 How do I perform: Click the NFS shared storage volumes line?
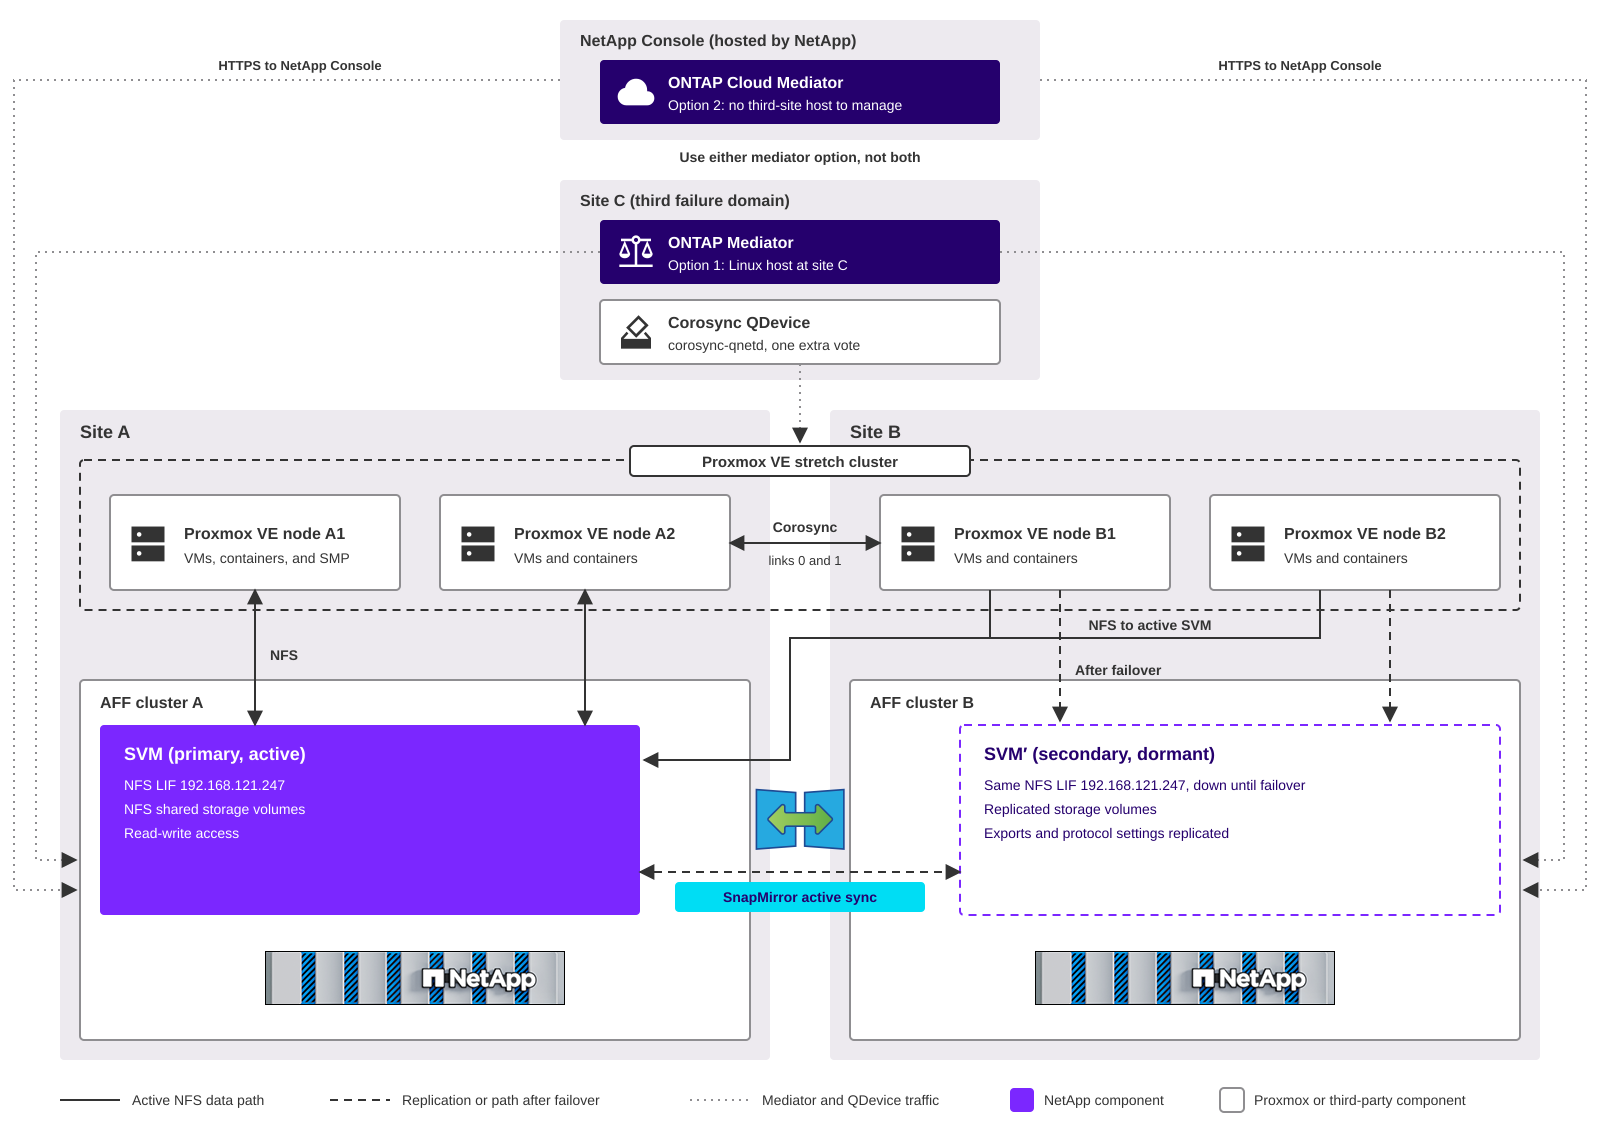coord(214,809)
